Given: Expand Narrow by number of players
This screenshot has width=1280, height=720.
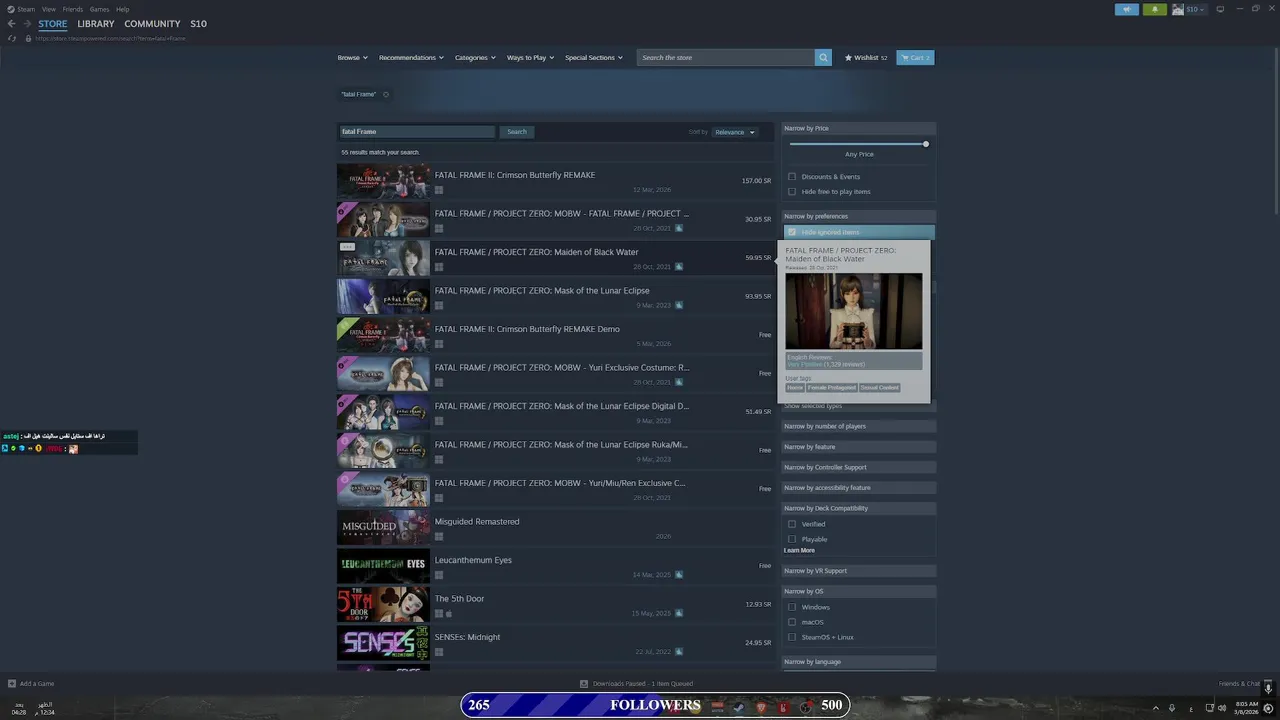Looking at the screenshot, I should pyautogui.click(x=859, y=426).
